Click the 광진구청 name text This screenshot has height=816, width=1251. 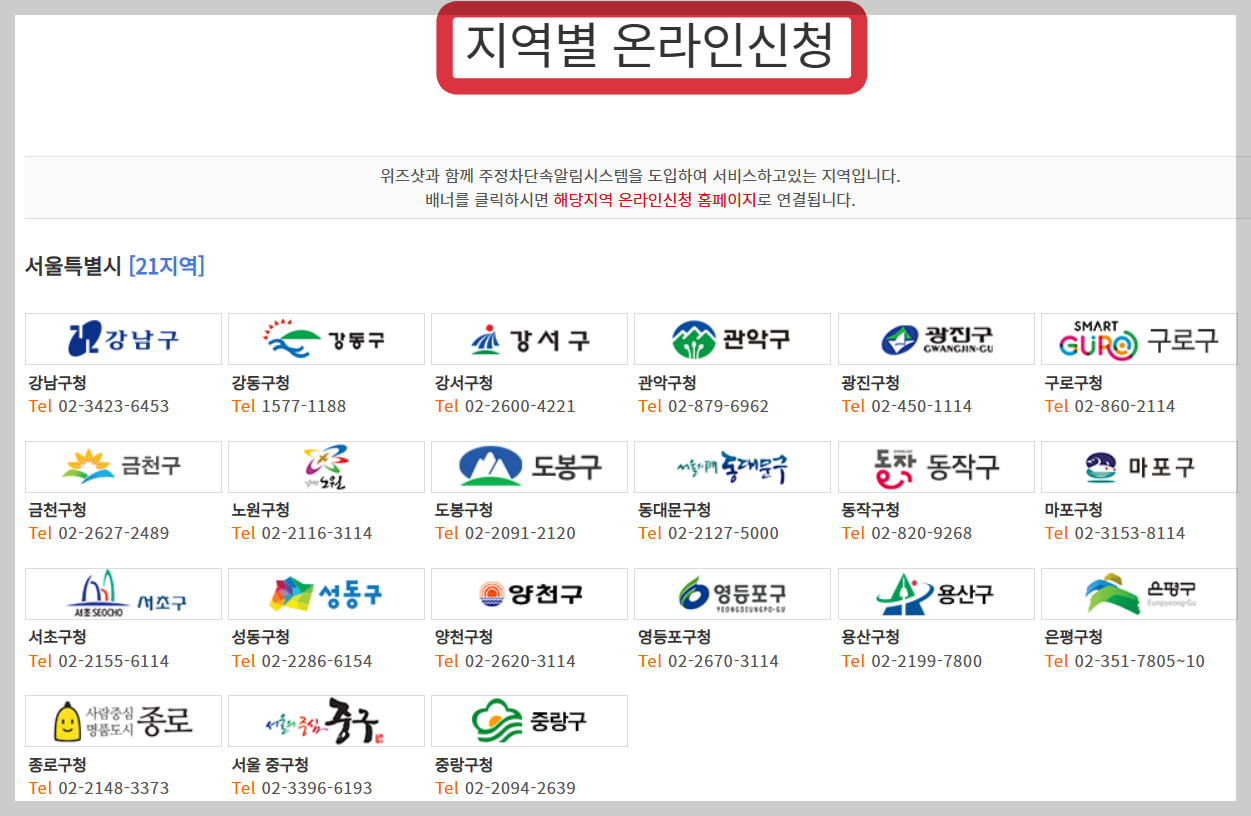coord(871,383)
